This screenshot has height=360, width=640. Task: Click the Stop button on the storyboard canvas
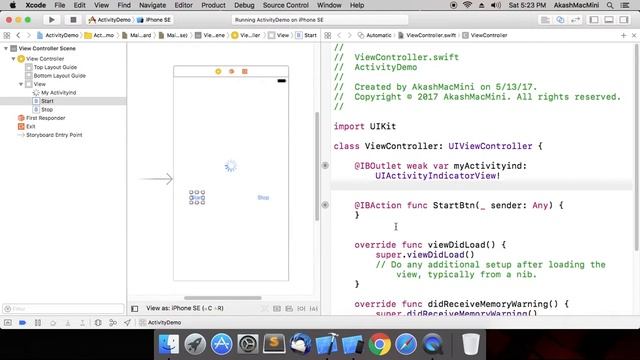coord(263,198)
